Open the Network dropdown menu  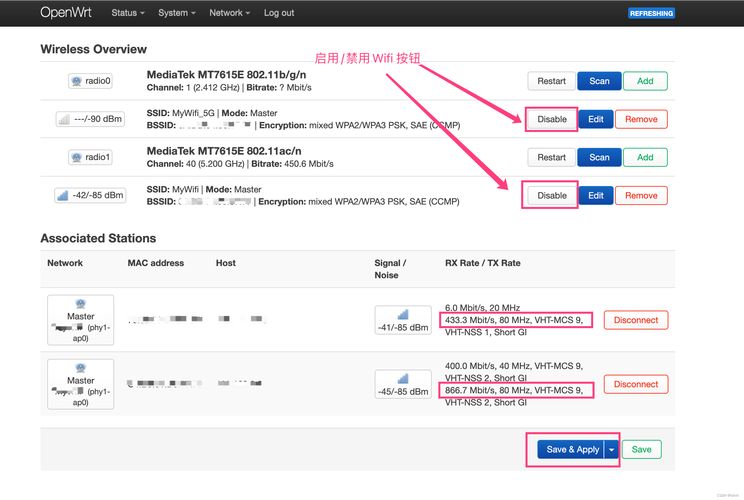229,13
